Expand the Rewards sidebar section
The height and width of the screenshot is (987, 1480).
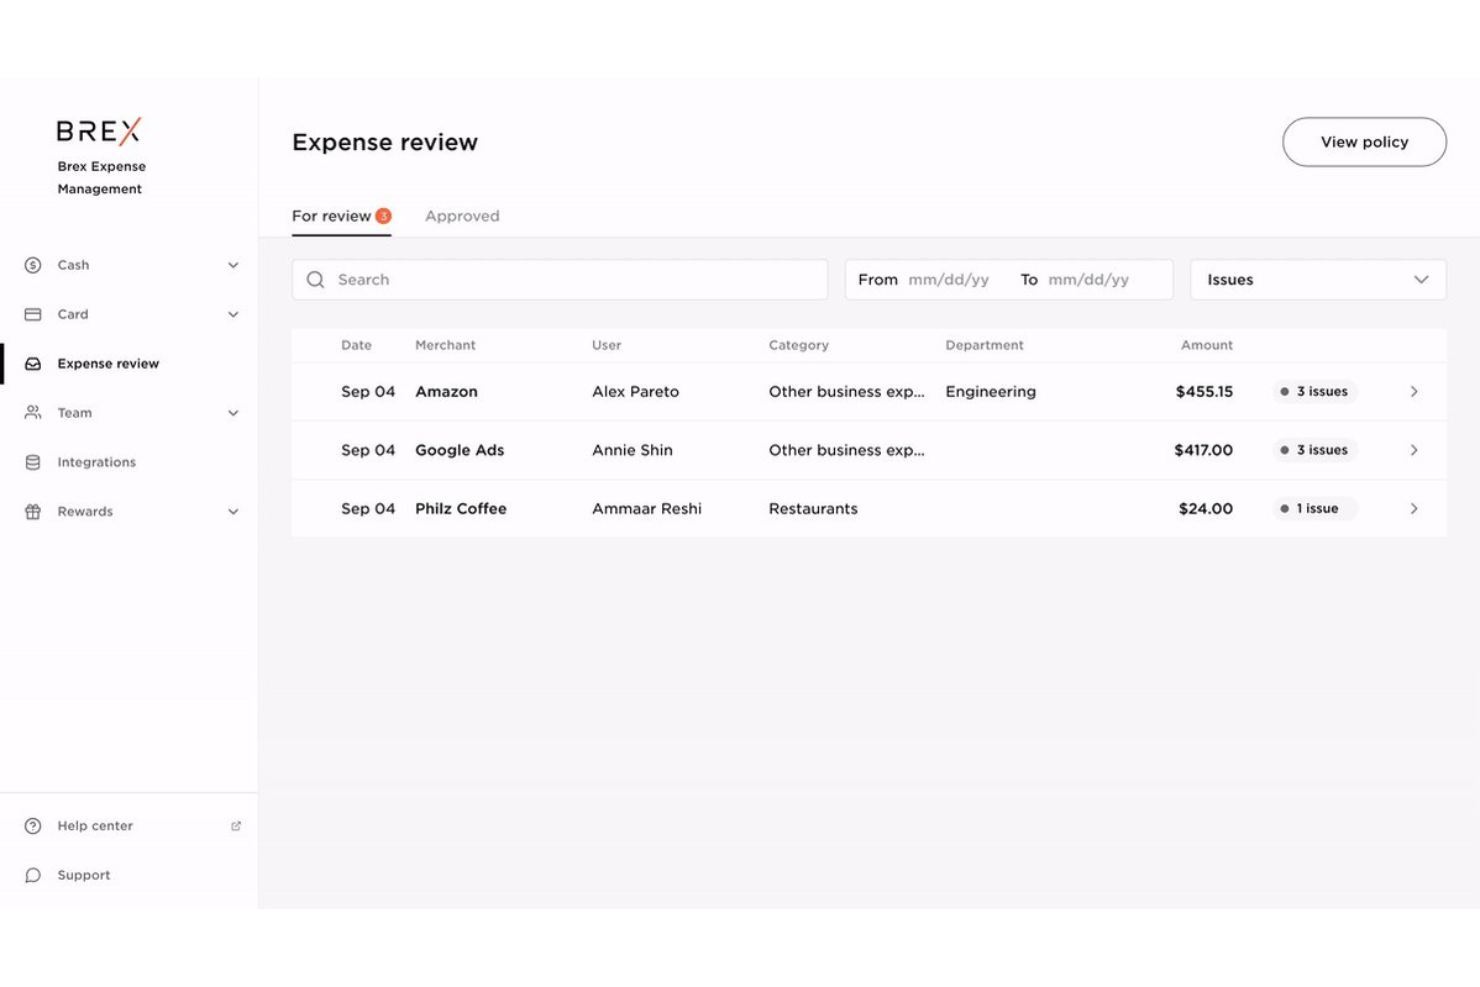[233, 511]
